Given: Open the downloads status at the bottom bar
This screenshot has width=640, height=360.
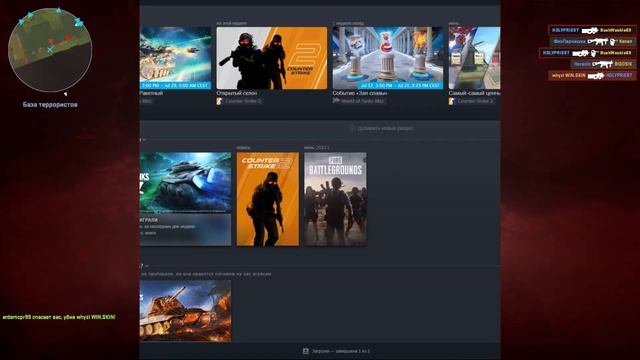Looking at the screenshot, I should click(337, 351).
